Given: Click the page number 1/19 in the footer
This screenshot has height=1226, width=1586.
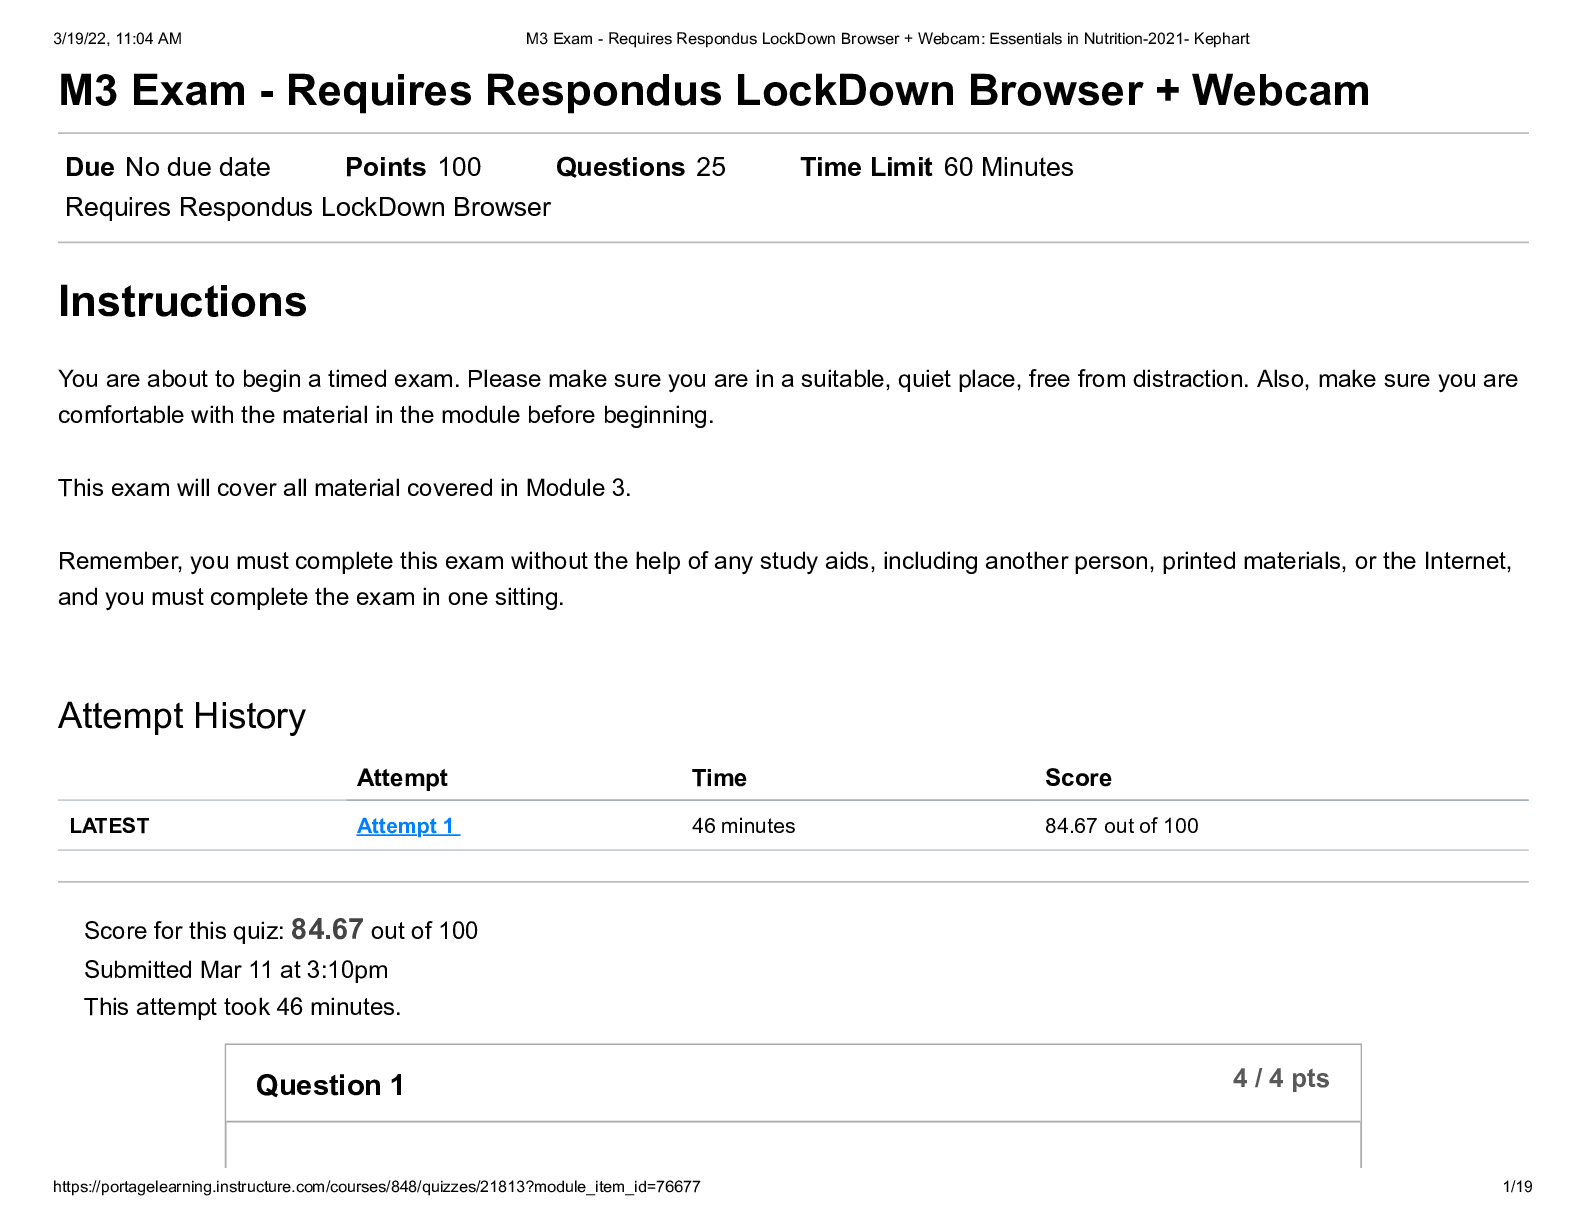Looking at the screenshot, I should 1517,1187.
